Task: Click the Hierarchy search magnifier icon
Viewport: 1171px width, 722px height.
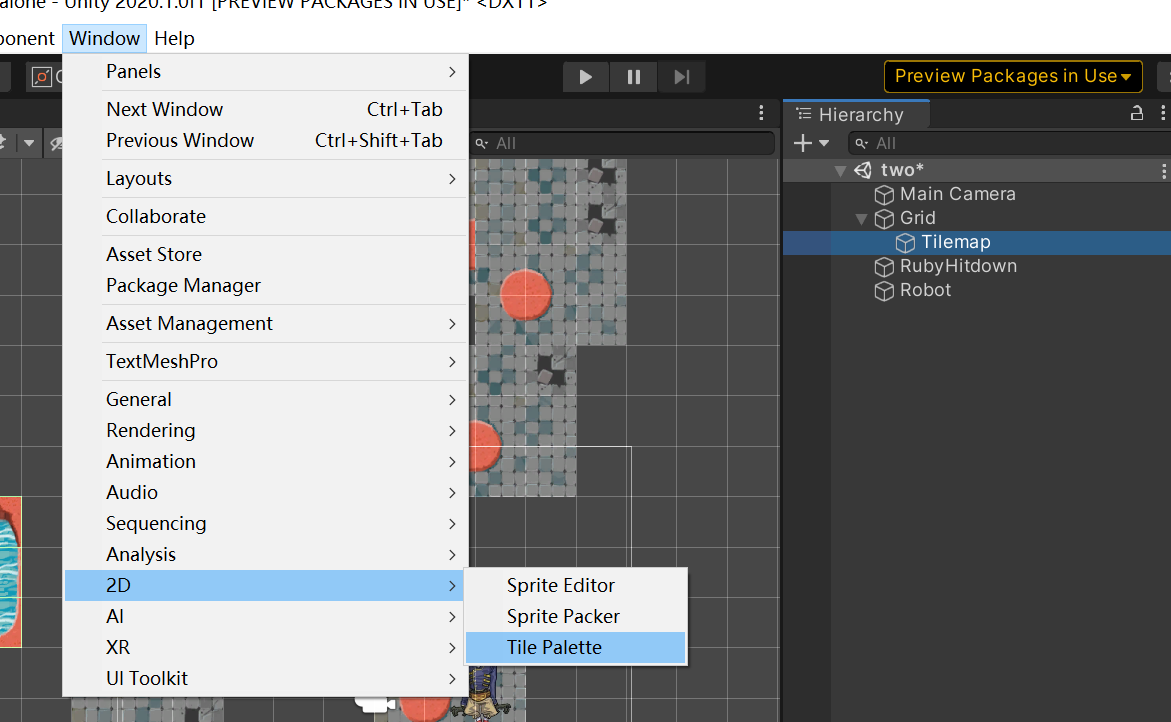Action: (x=862, y=143)
